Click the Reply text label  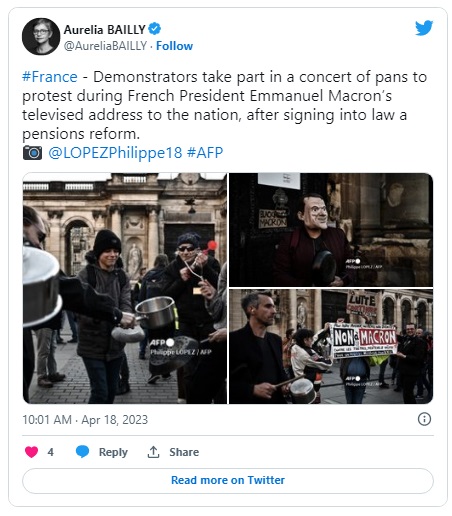(113, 452)
